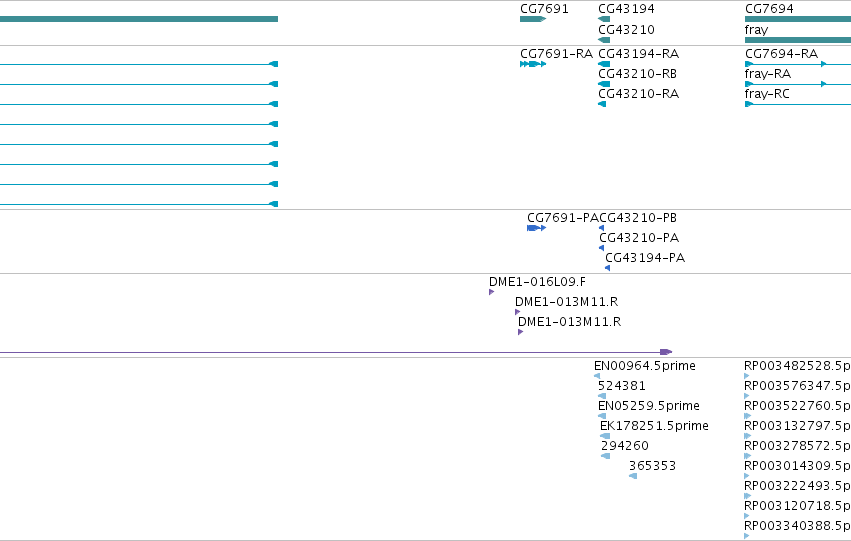Select the teal bar under fray gene label
851x541 pixels.
point(798,40)
